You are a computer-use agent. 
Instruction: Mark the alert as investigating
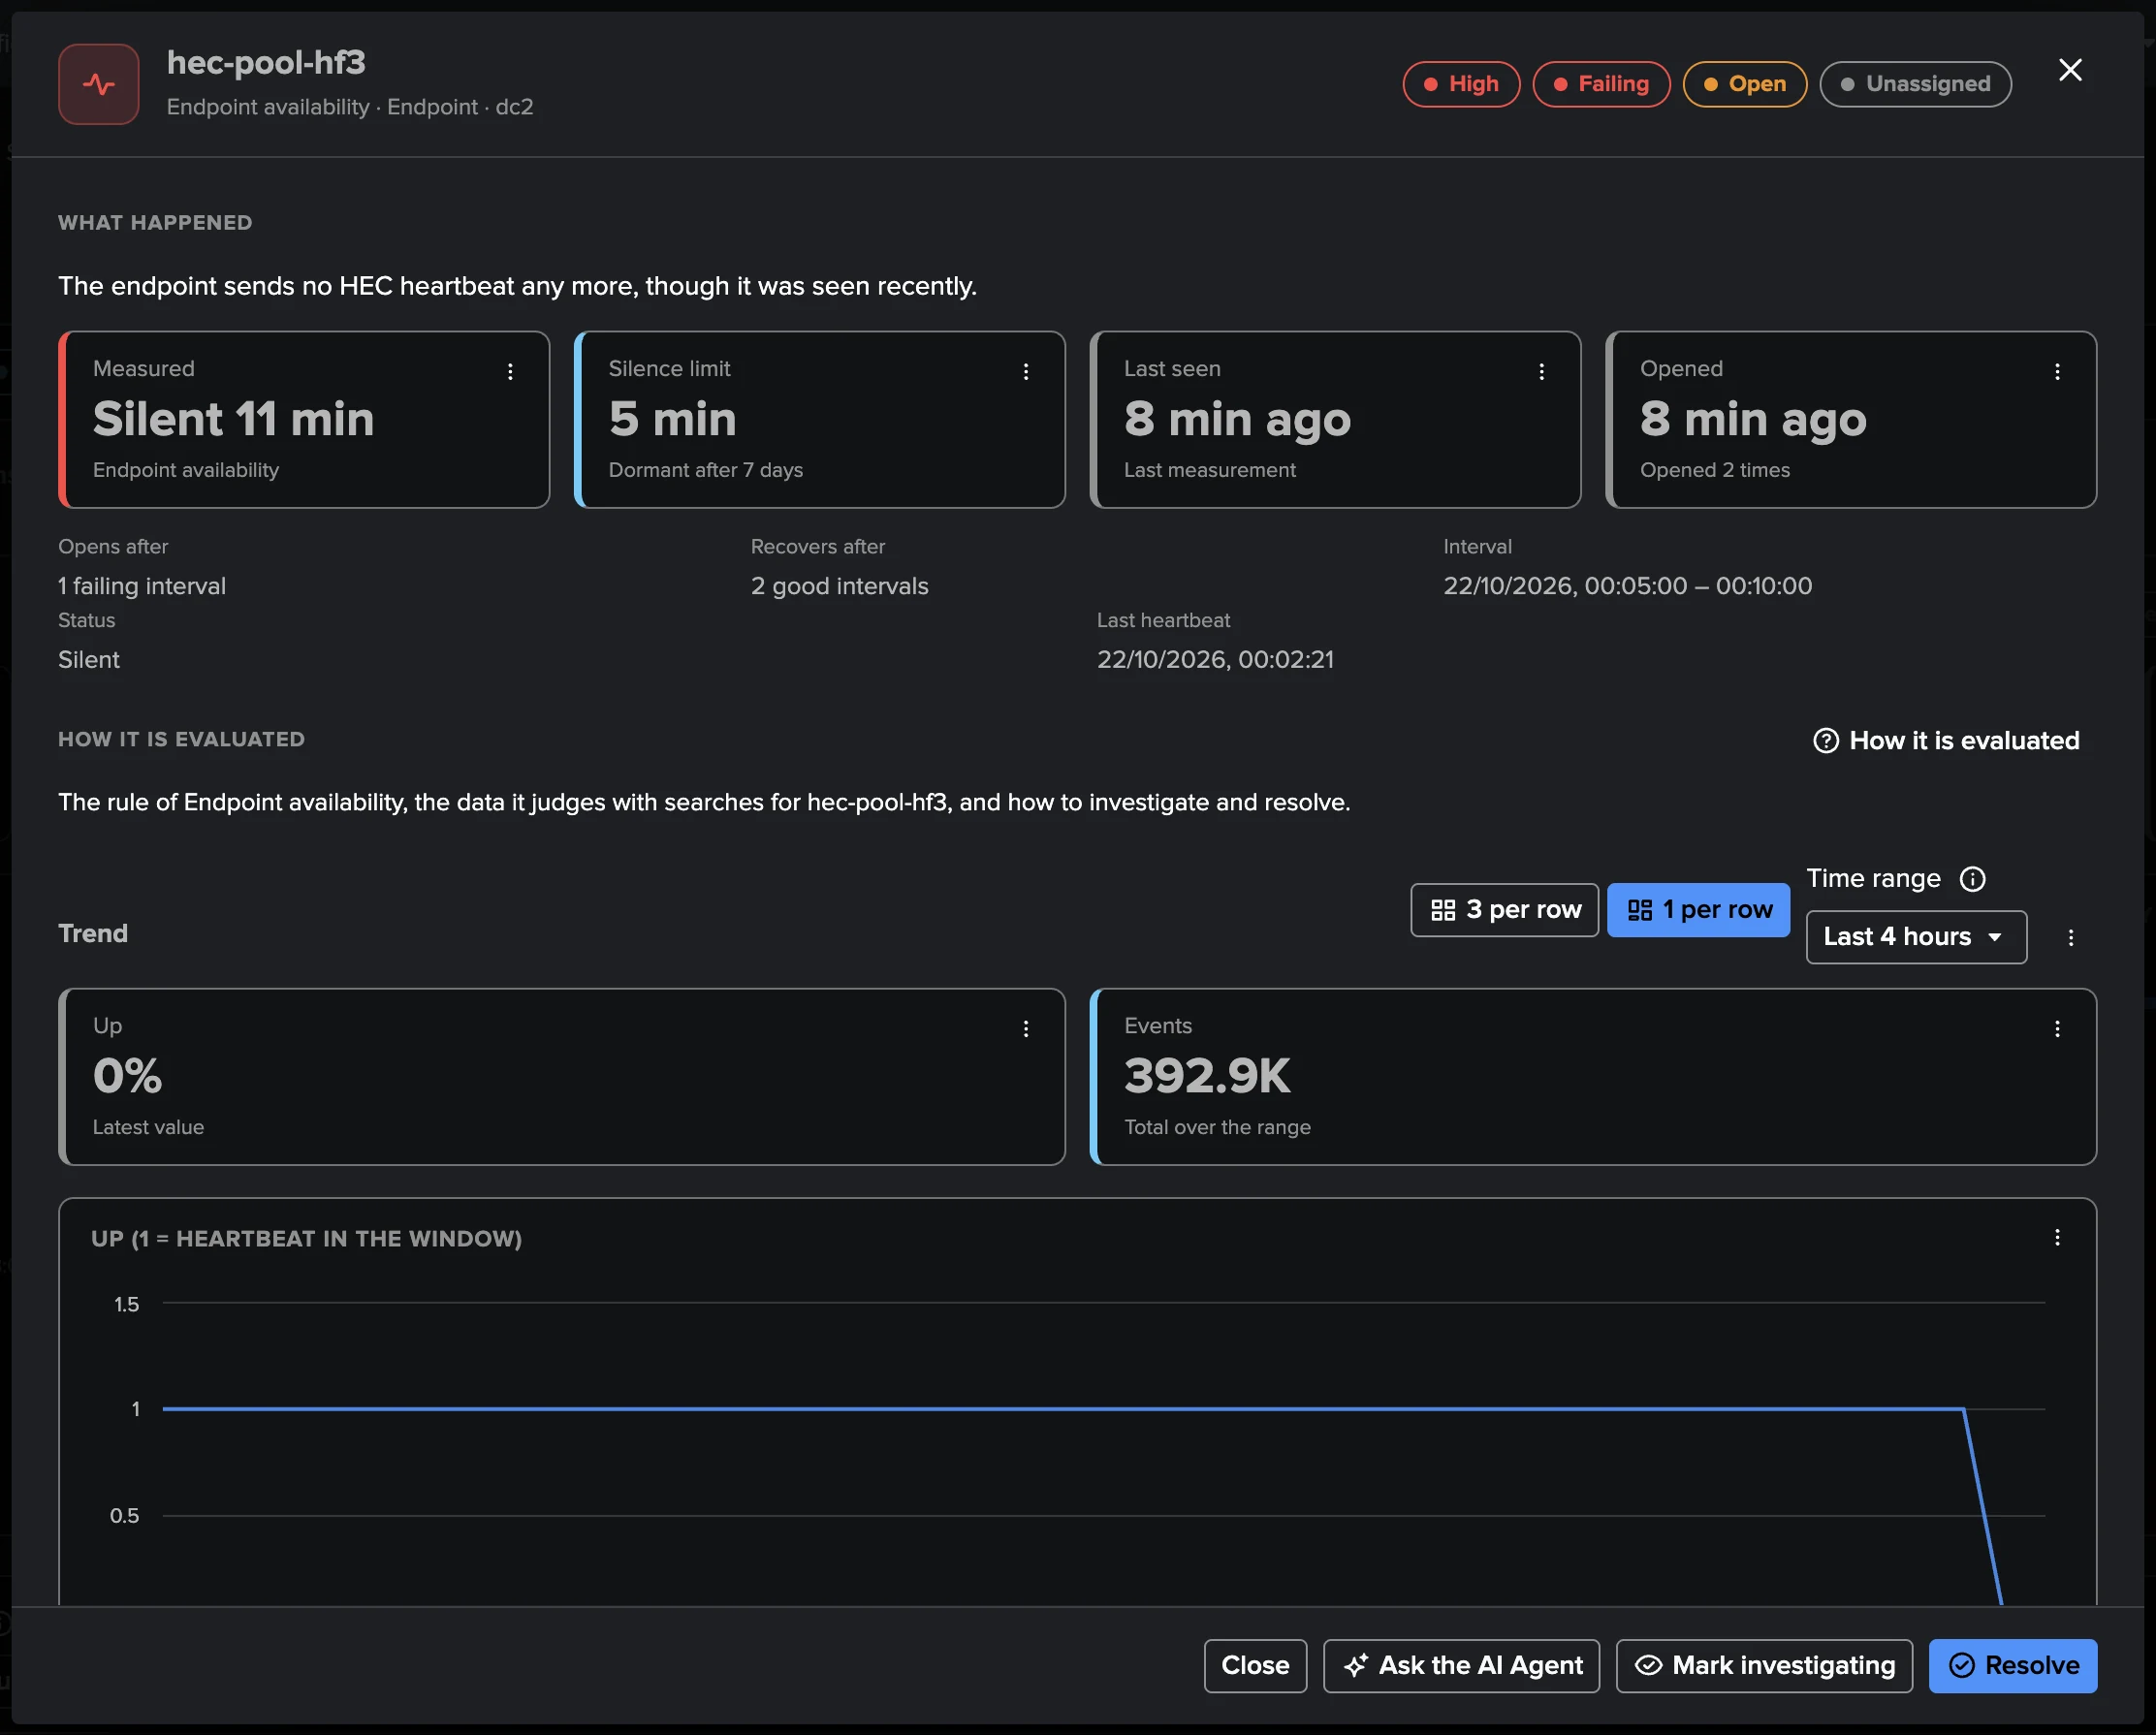pyautogui.click(x=1764, y=1666)
